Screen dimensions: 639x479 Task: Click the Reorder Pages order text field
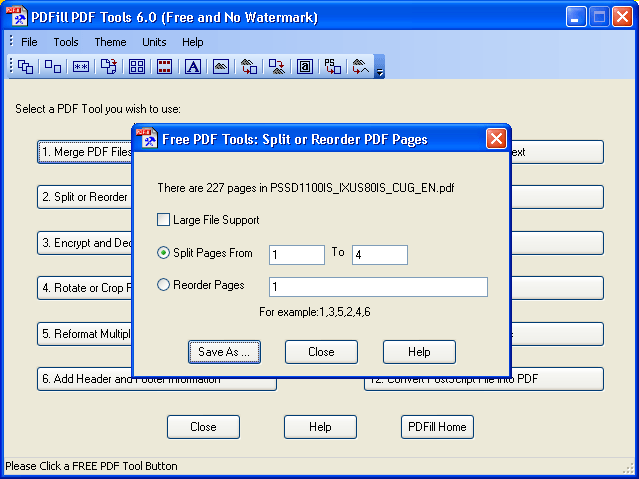[378, 287]
